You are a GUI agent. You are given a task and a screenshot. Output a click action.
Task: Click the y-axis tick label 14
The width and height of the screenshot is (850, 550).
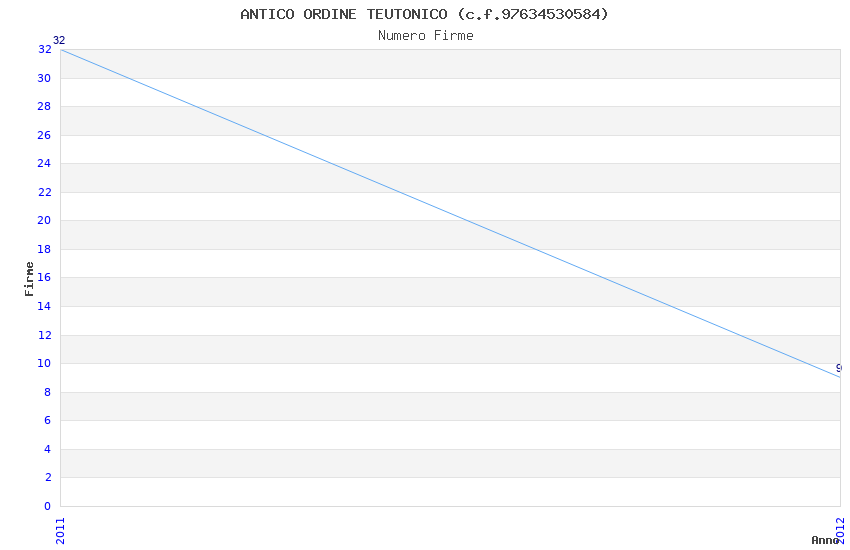[x=44, y=306]
